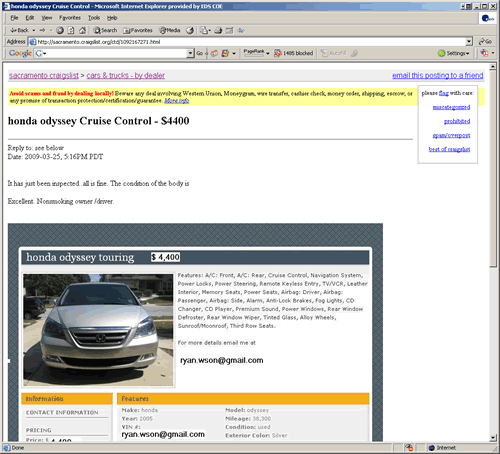The image size is (500, 454).
Task: Click ryan.wson@gmail.com below For more details
Action: (222, 360)
